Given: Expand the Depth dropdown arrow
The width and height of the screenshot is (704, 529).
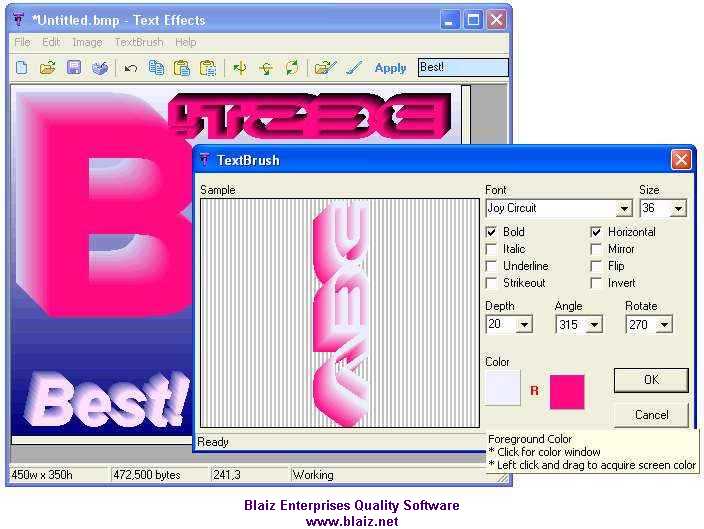Looking at the screenshot, I should pos(524,324).
